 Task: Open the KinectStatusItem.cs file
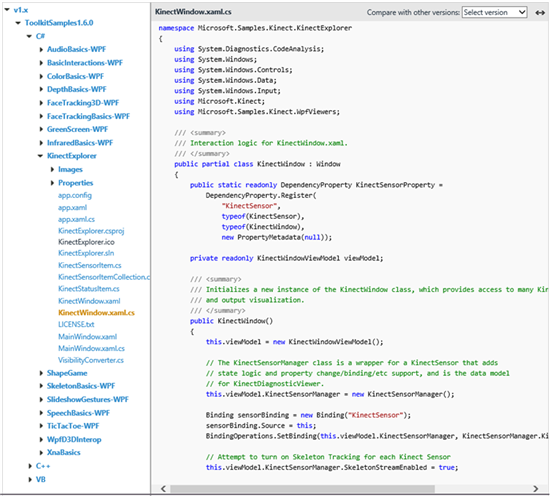(88, 289)
